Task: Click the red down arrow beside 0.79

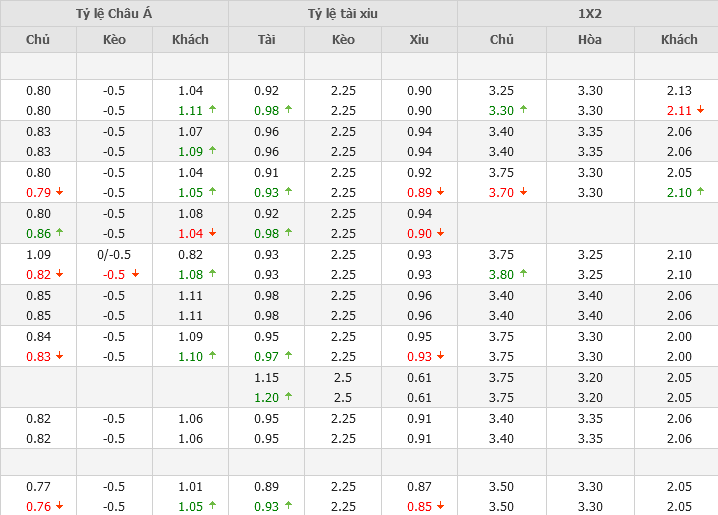Action: [59, 192]
